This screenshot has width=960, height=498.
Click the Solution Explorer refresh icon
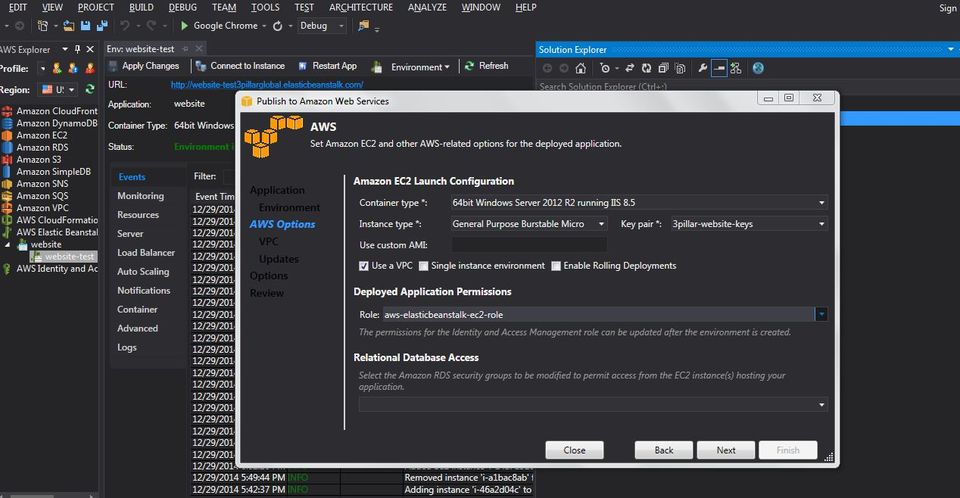pyautogui.click(x=646, y=68)
